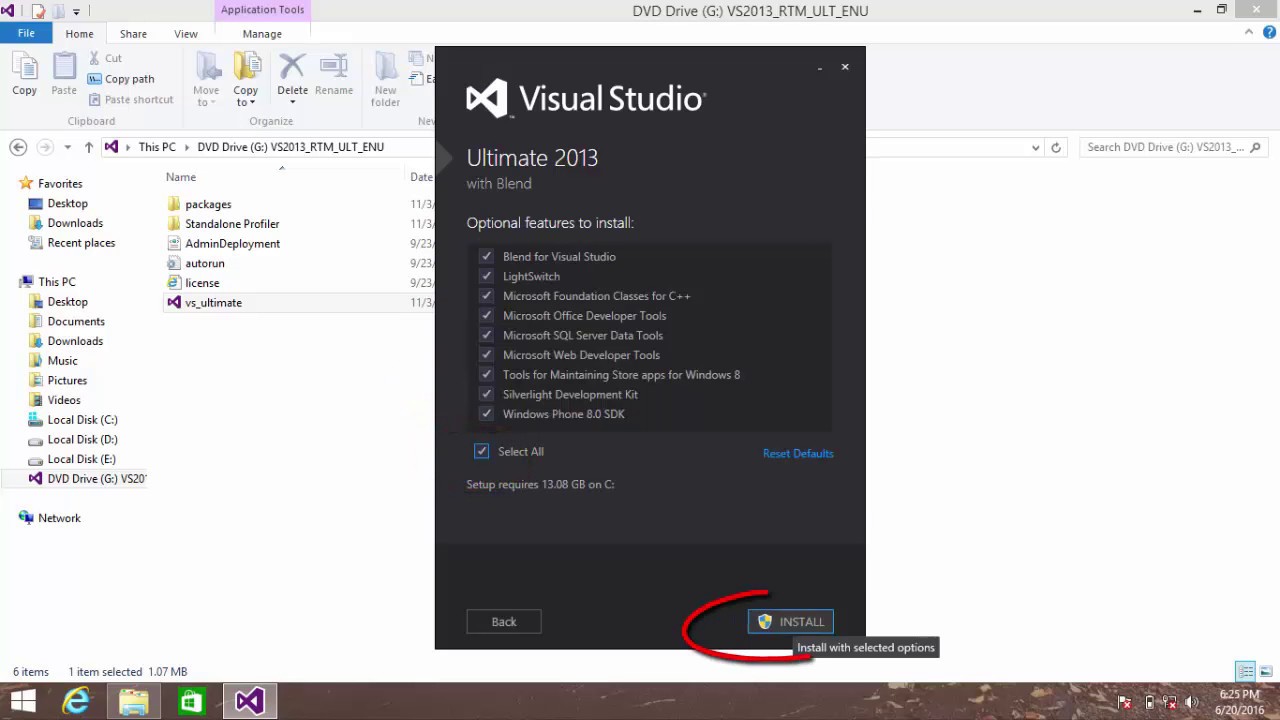
Task: Click the INSTALL button in Visual Studio setup
Action: (790, 622)
